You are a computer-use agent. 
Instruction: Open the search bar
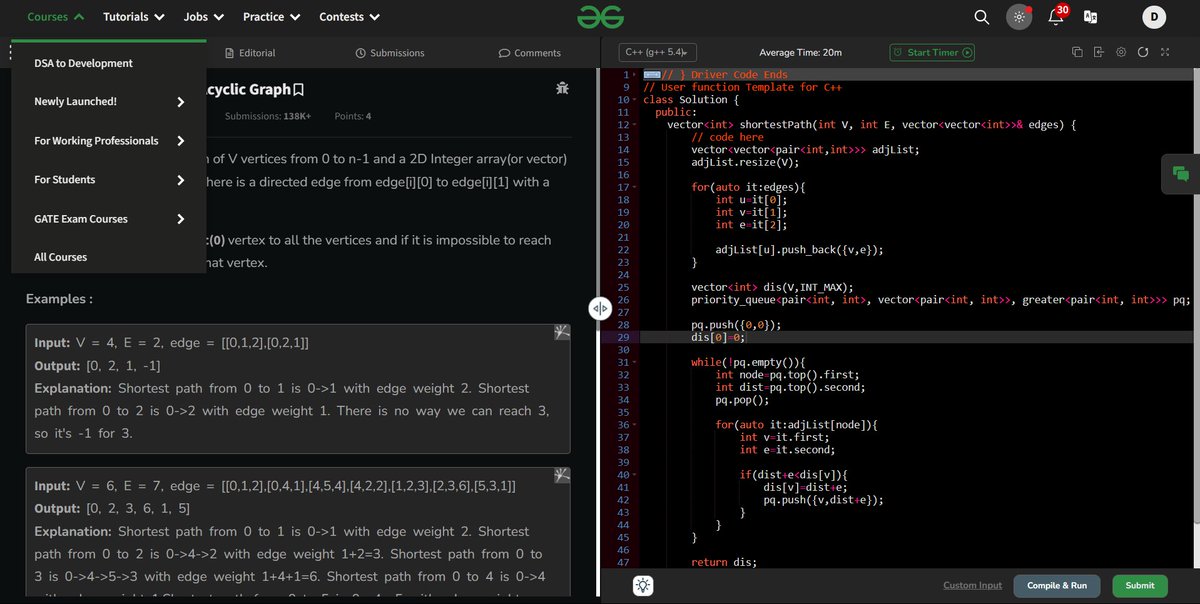(981, 16)
